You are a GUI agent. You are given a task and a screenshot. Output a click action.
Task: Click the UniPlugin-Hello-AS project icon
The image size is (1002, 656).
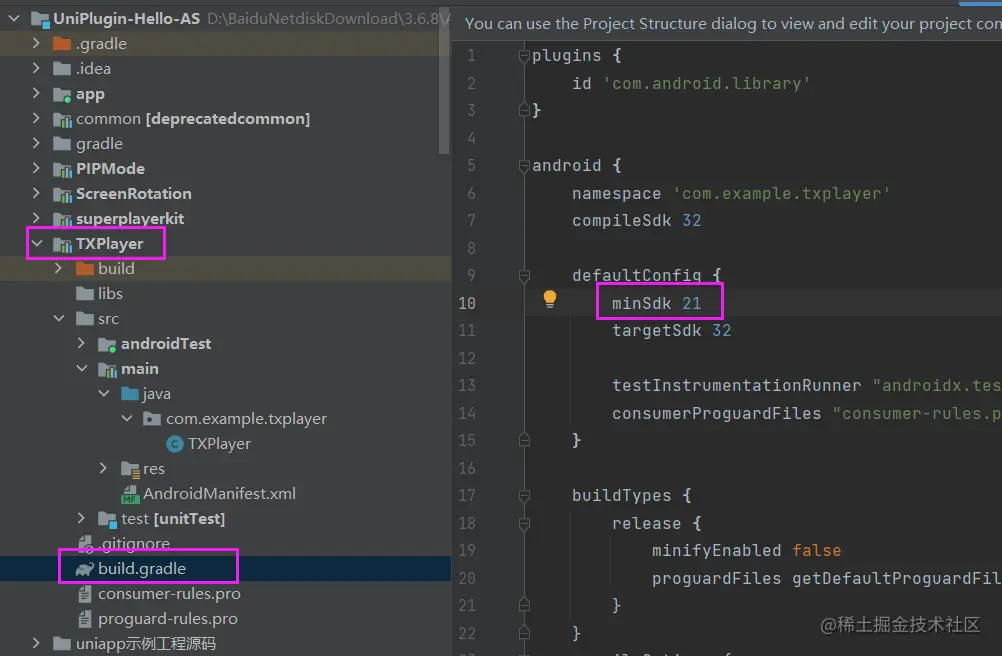tap(40, 20)
